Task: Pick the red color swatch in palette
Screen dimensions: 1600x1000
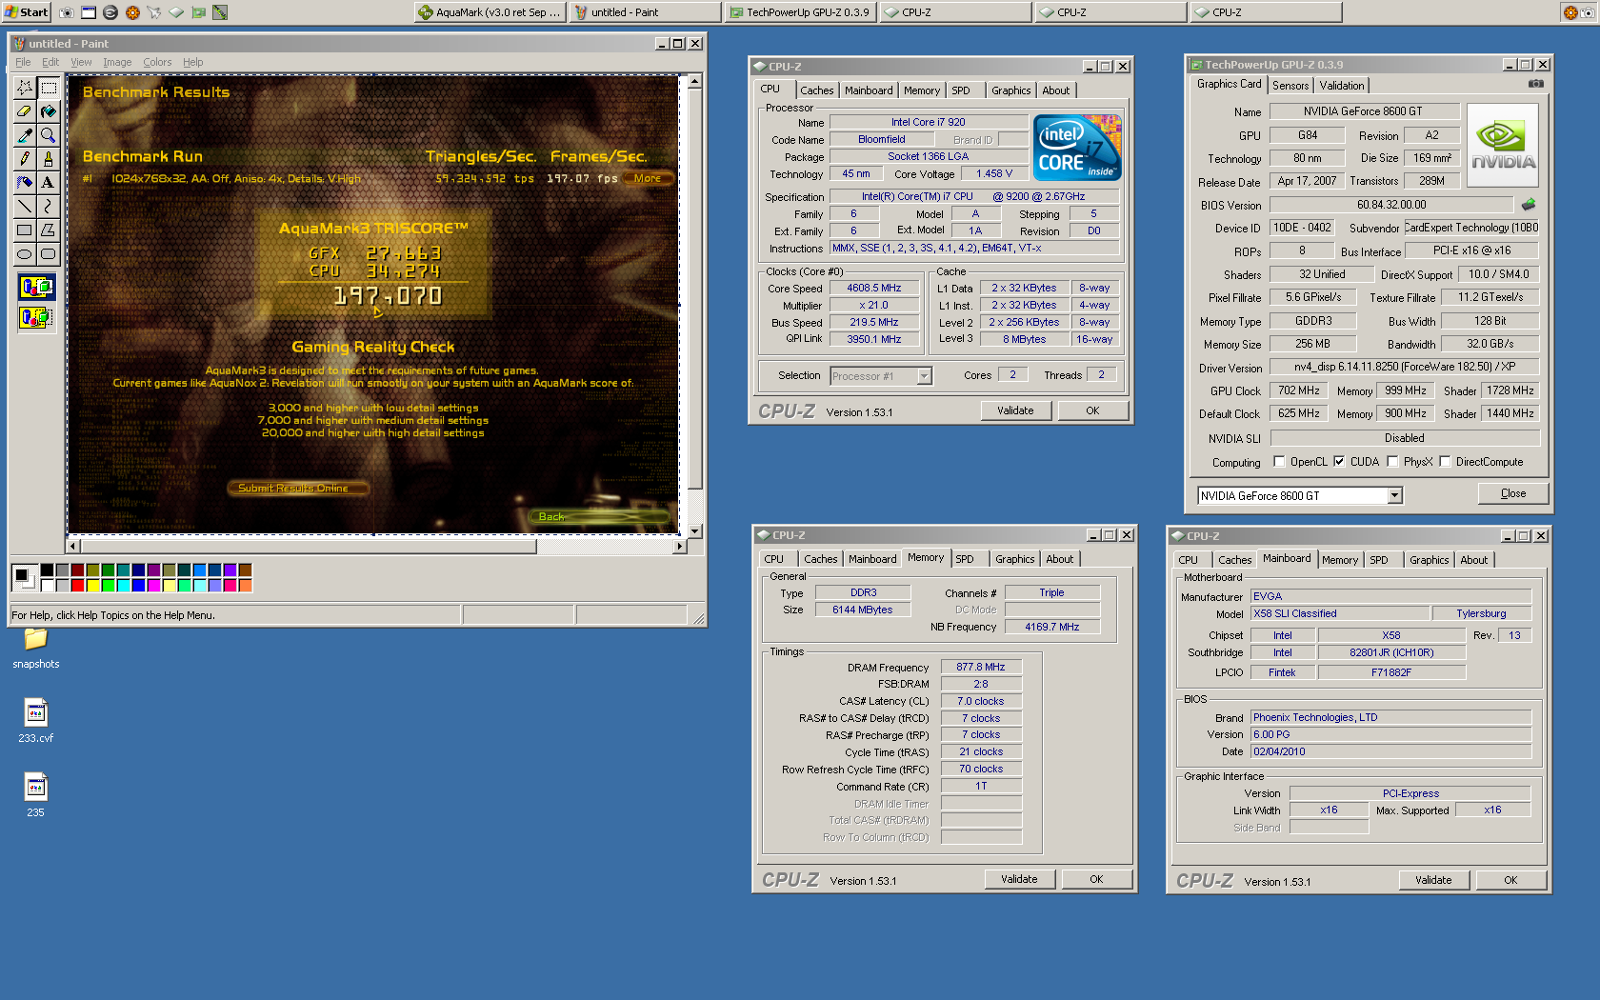Action: (x=77, y=585)
